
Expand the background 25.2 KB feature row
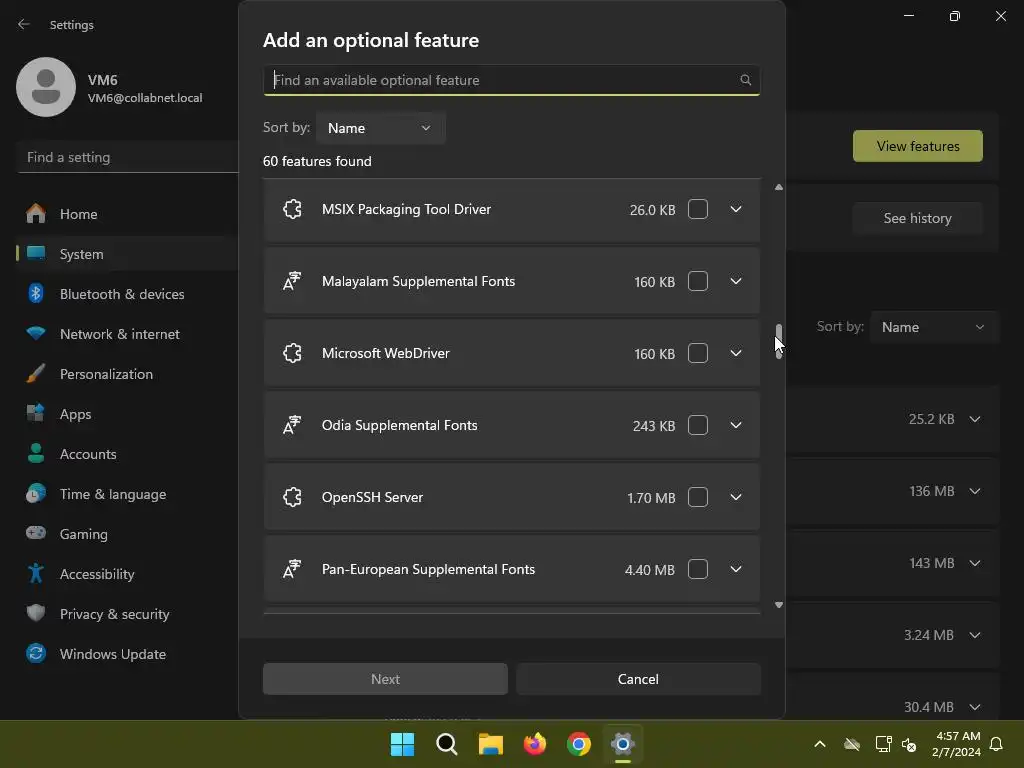click(974, 419)
